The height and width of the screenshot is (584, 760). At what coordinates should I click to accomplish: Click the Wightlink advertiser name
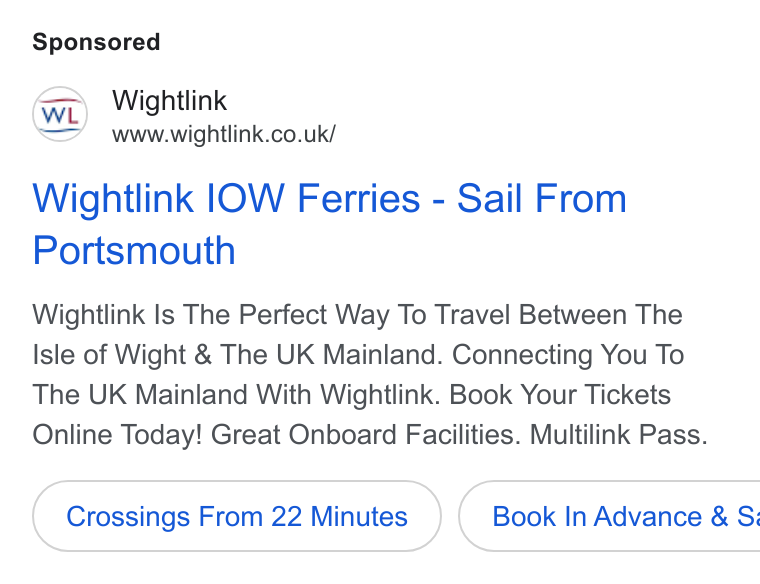[x=169, y=100]
